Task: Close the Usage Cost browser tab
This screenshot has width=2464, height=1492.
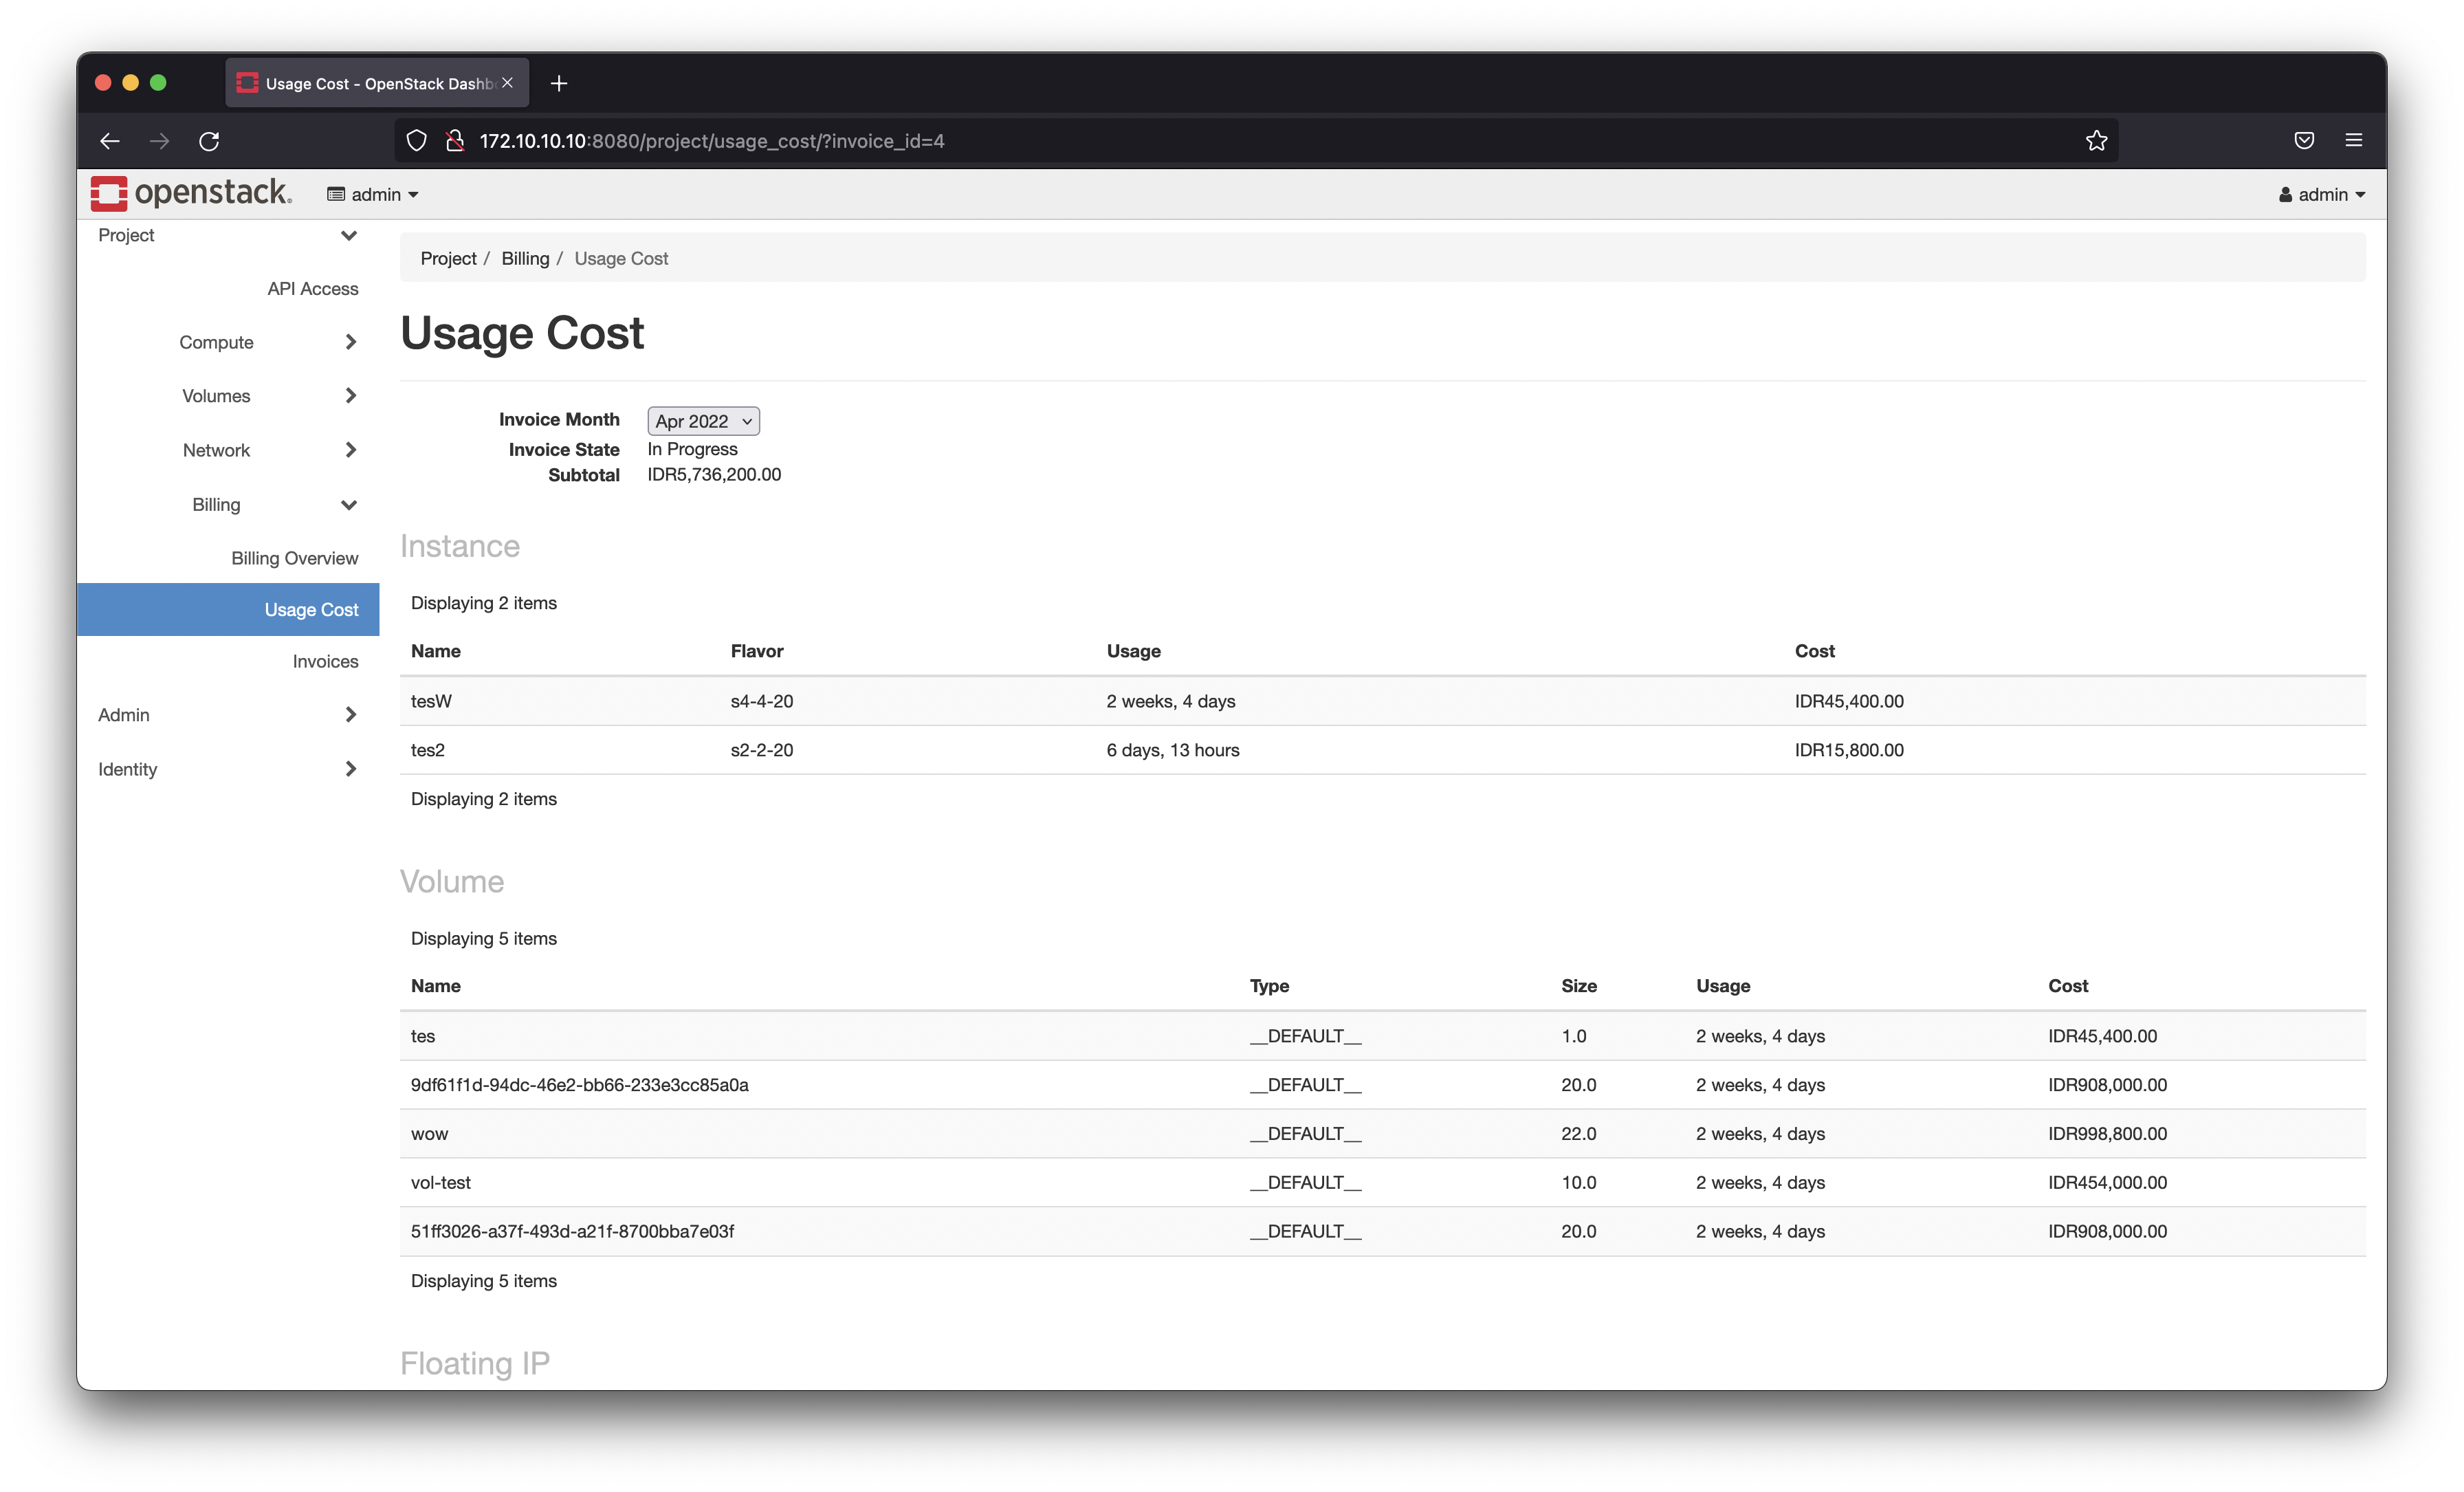Action: (508, 83)
